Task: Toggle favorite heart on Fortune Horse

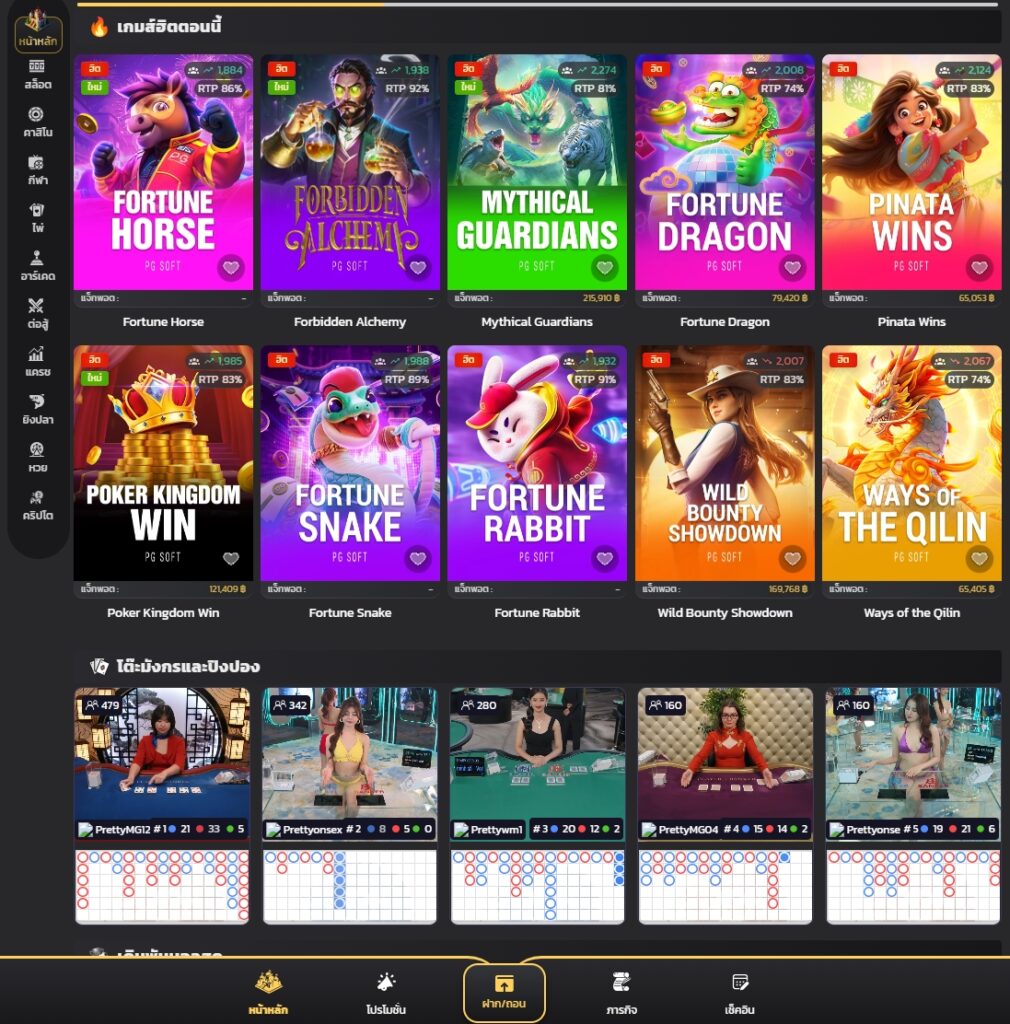Action: pos(231,268)
